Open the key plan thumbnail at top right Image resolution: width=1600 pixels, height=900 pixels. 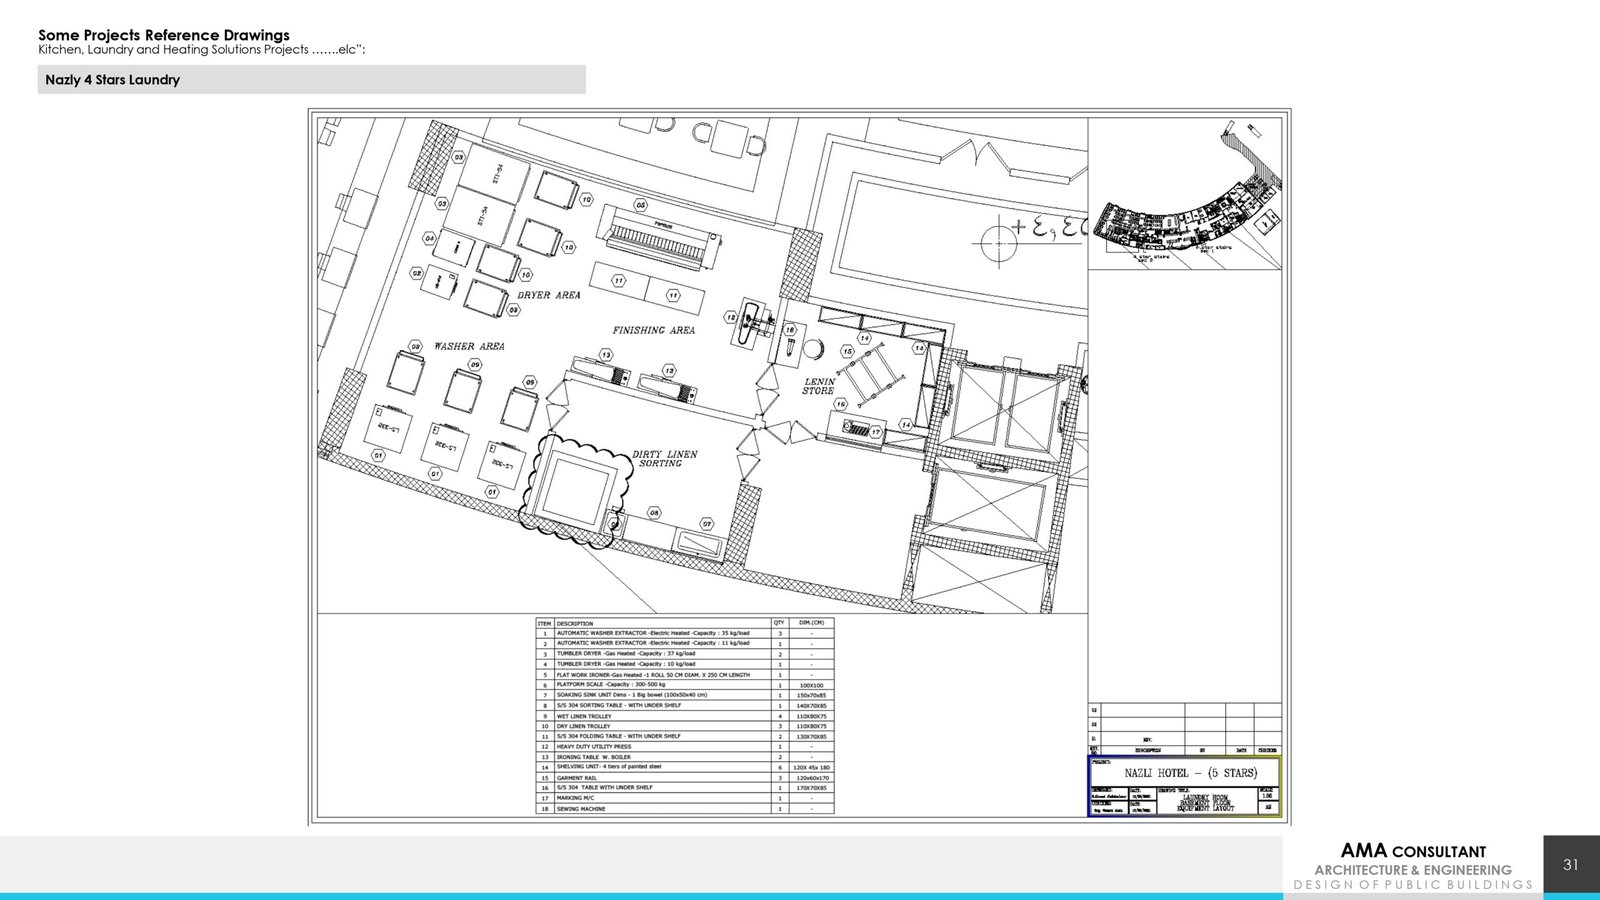point(1185,195)
